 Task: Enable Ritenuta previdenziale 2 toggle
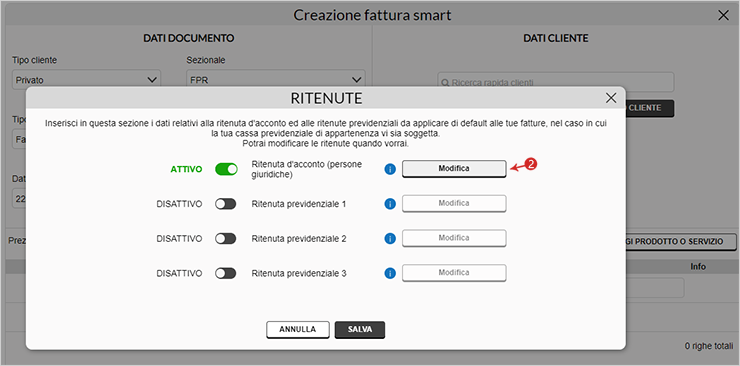tap(226, 239)
